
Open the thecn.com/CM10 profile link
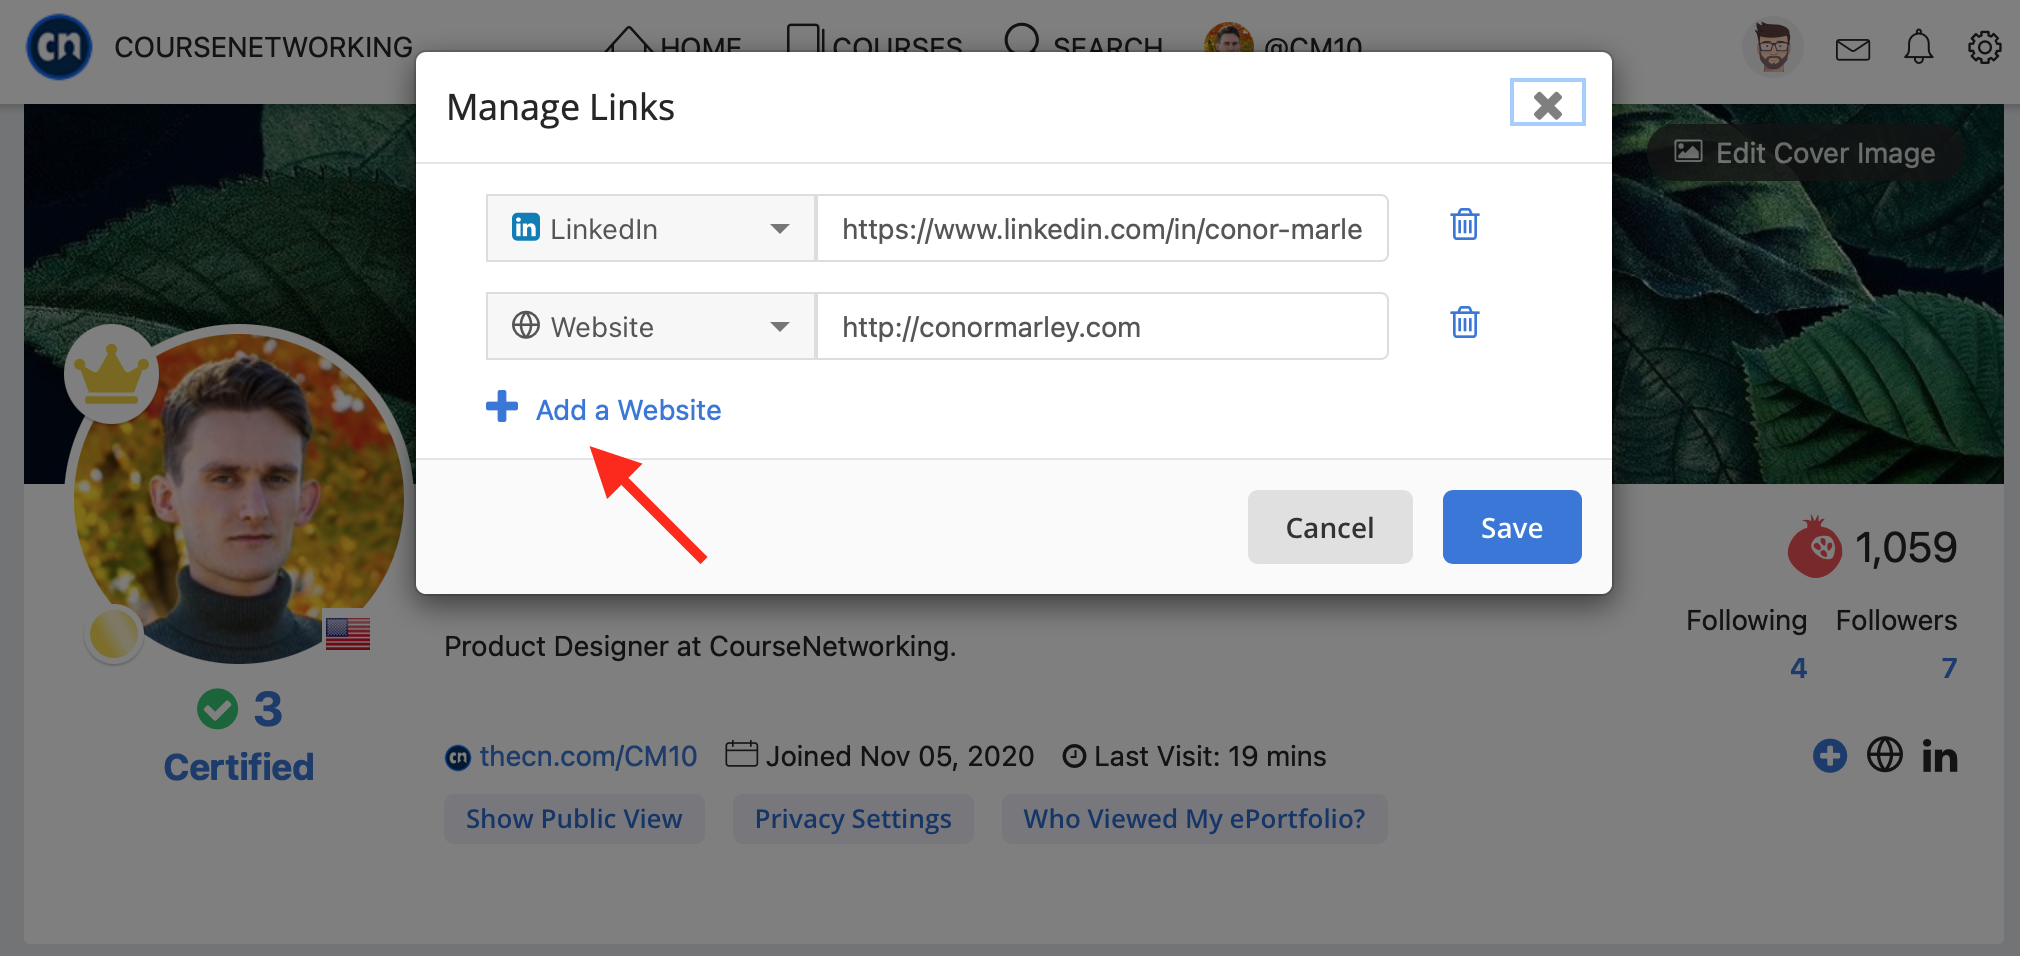588,756
